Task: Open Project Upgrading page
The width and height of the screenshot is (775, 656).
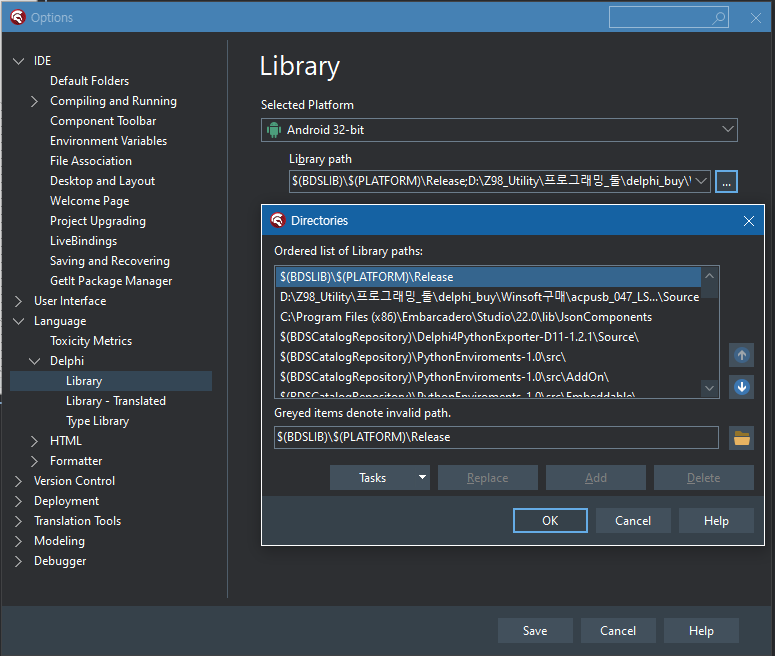Action: tap(98, 221)
